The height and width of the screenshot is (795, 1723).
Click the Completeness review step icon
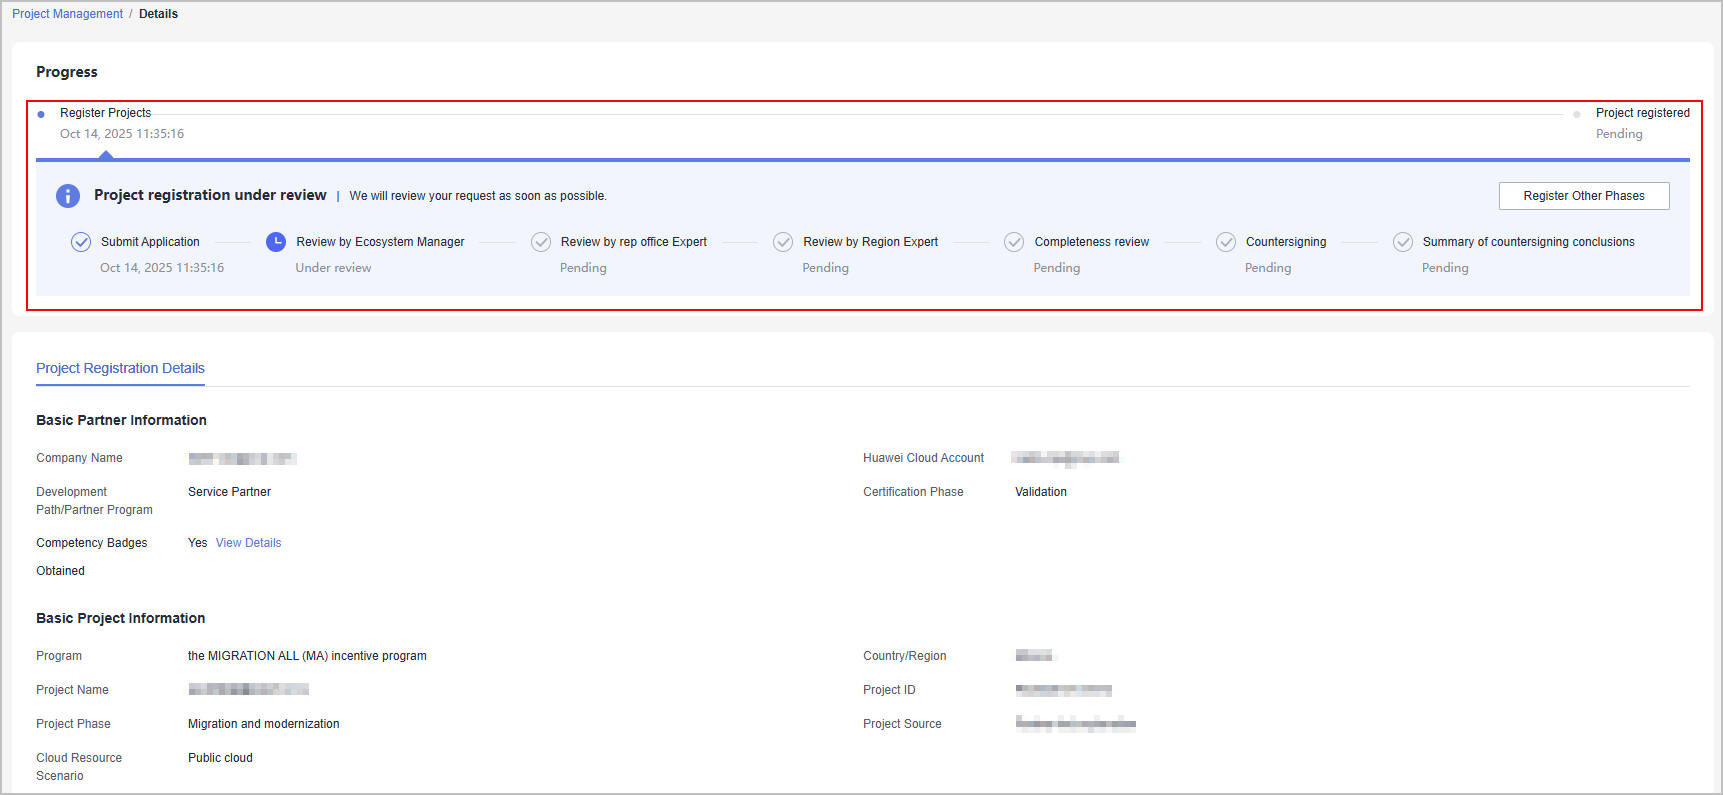(x=1014, y=242)
